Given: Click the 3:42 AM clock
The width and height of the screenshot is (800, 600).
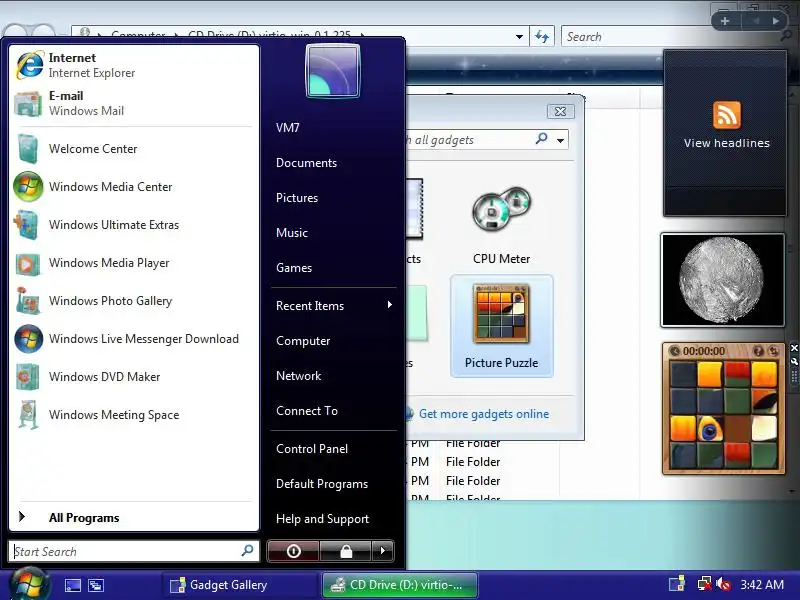Looking at the screenshot, I should coord(762,585).
